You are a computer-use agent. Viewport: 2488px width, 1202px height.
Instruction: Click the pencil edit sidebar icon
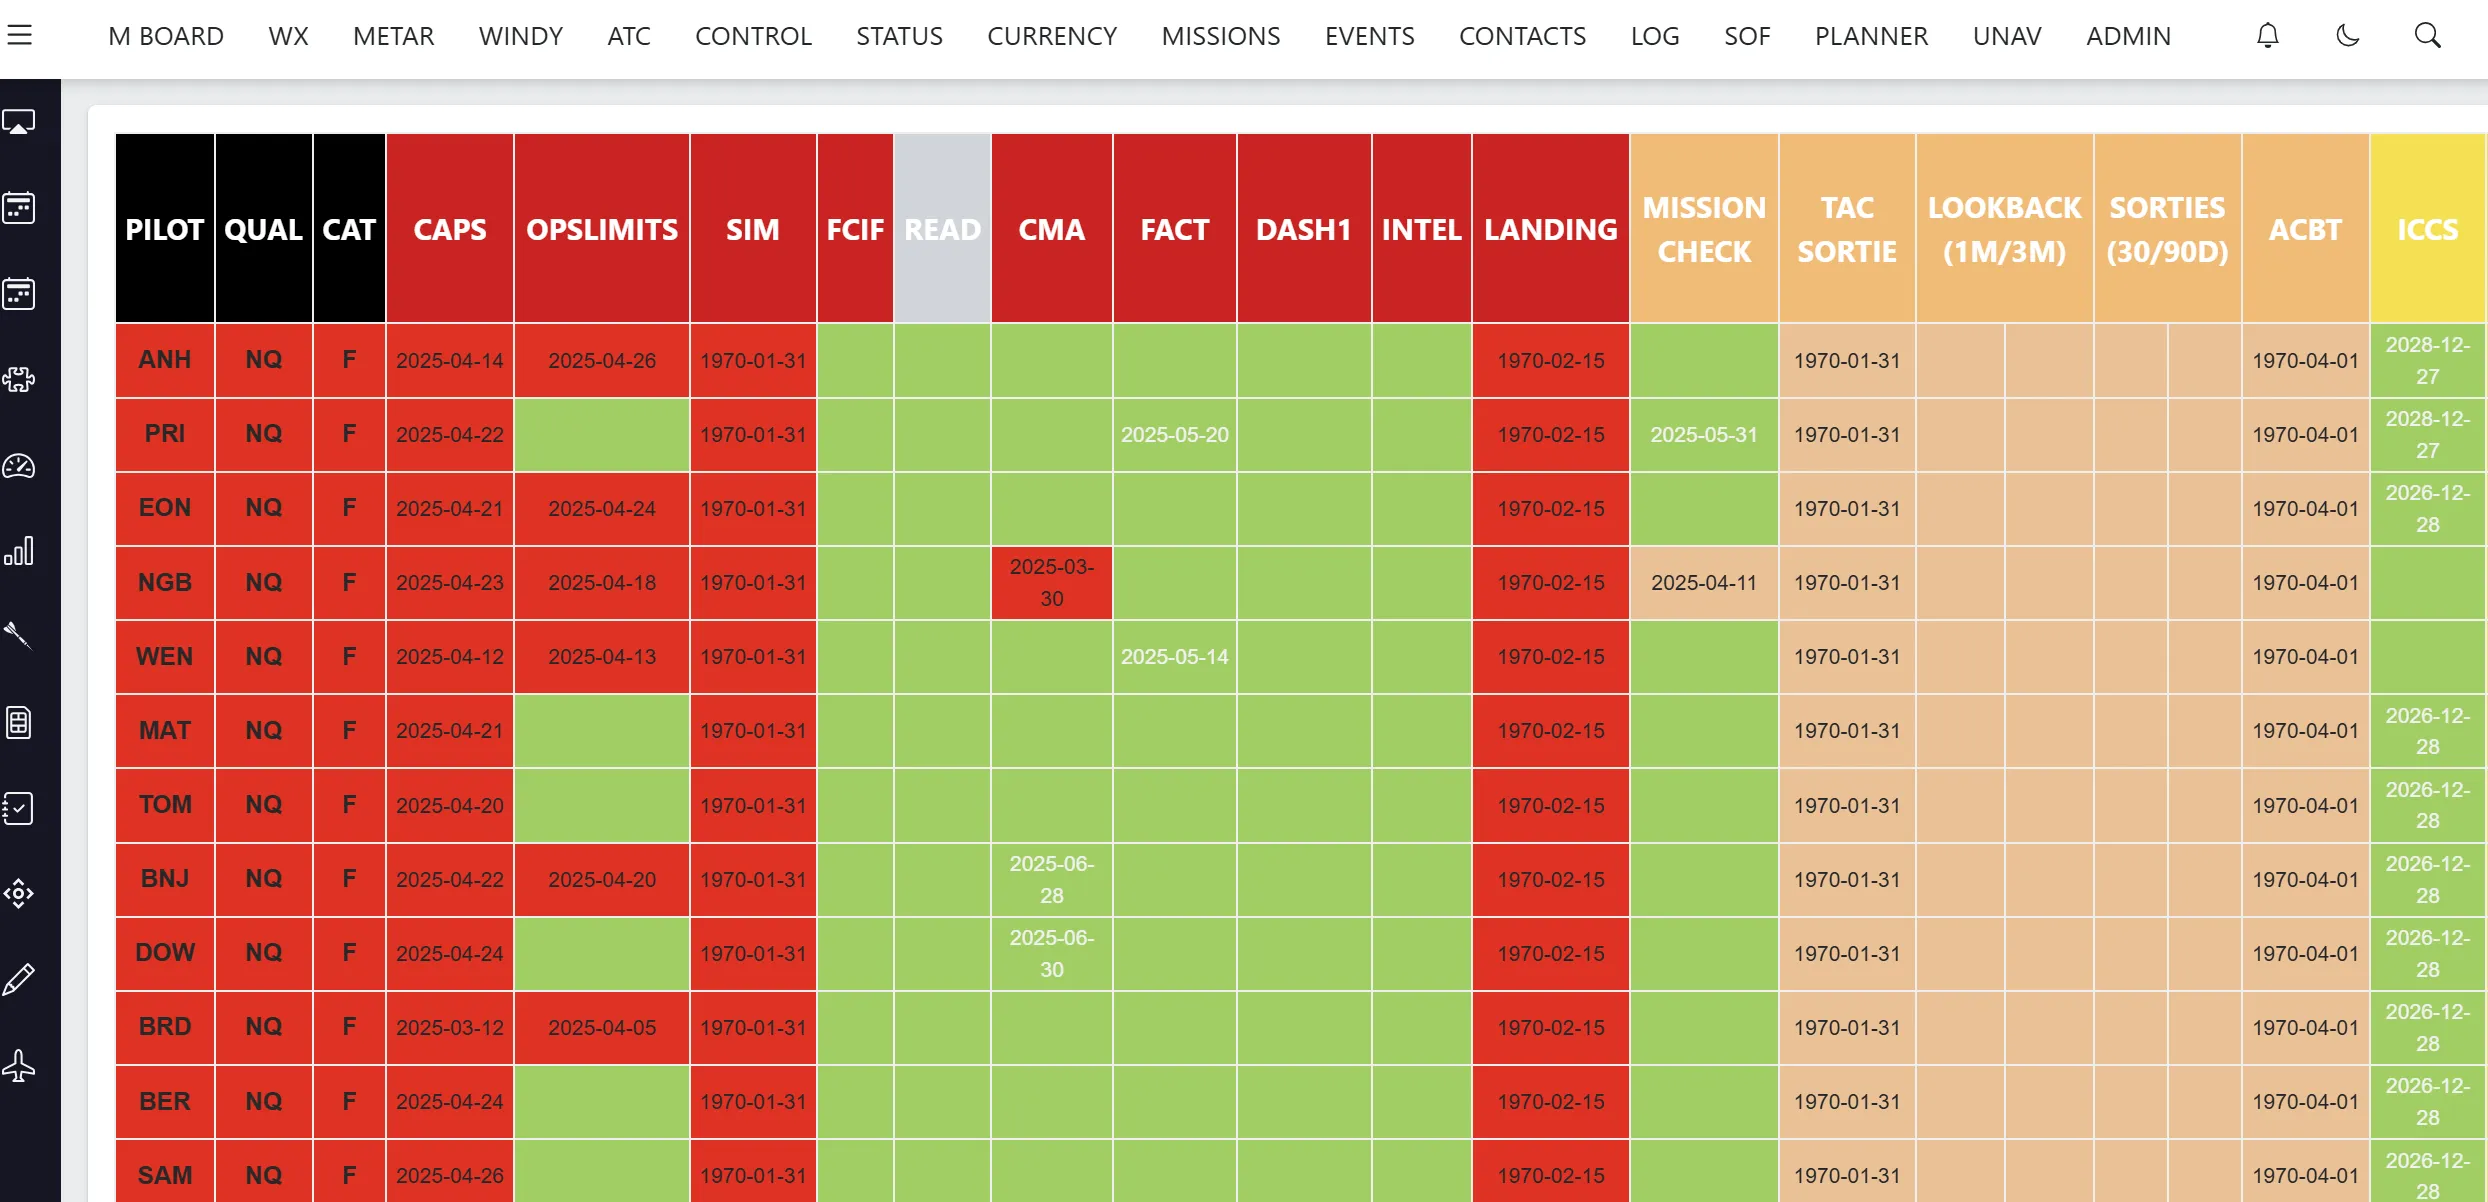[19, 979]
